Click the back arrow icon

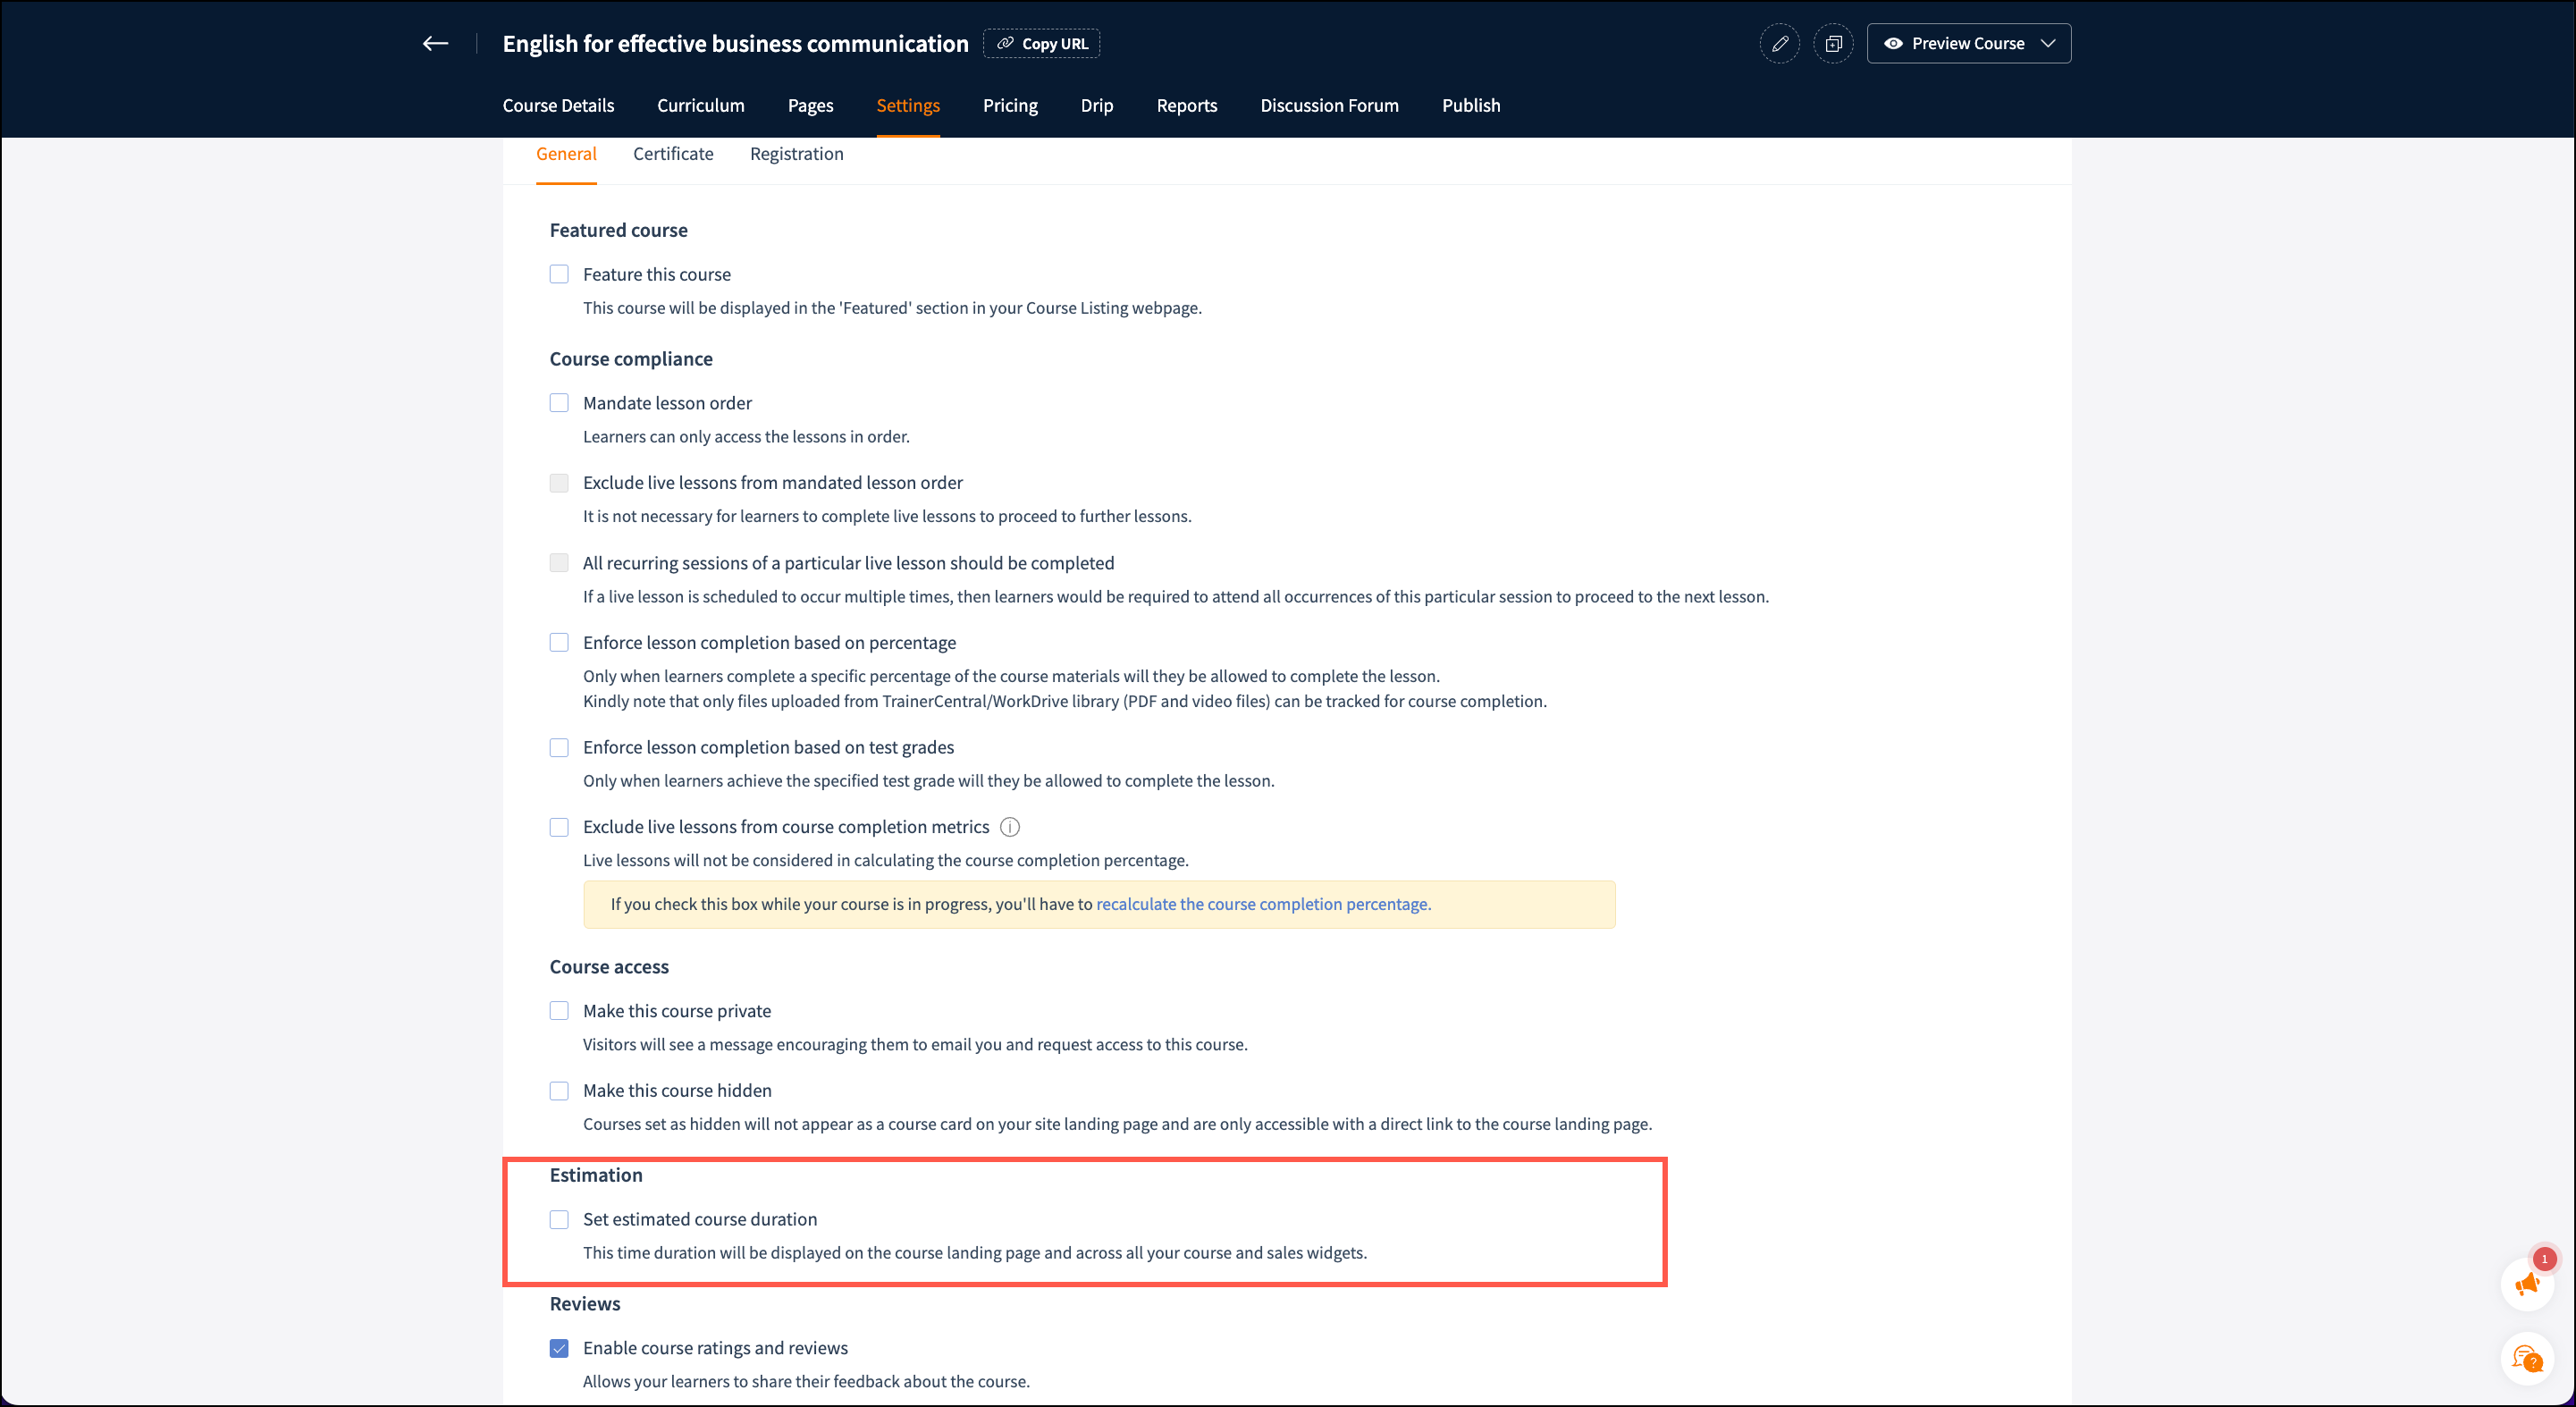pyautogui.click(x=435, y=43)
